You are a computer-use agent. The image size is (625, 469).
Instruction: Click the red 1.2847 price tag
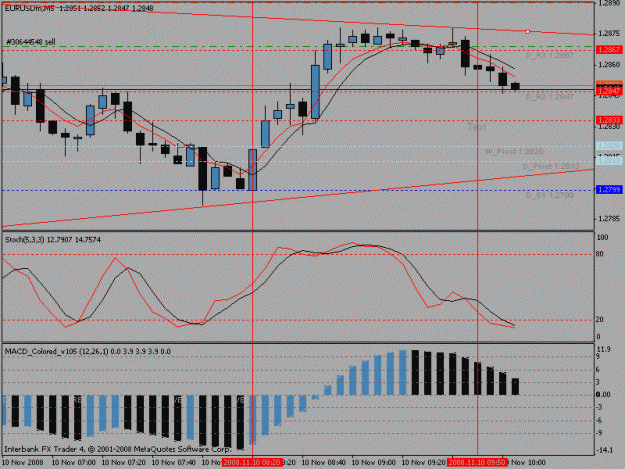609,92
